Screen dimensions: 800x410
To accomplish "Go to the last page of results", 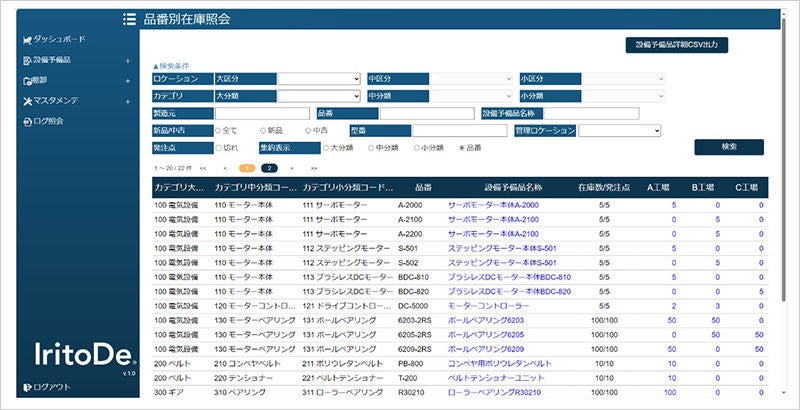I will coord(314,169).
